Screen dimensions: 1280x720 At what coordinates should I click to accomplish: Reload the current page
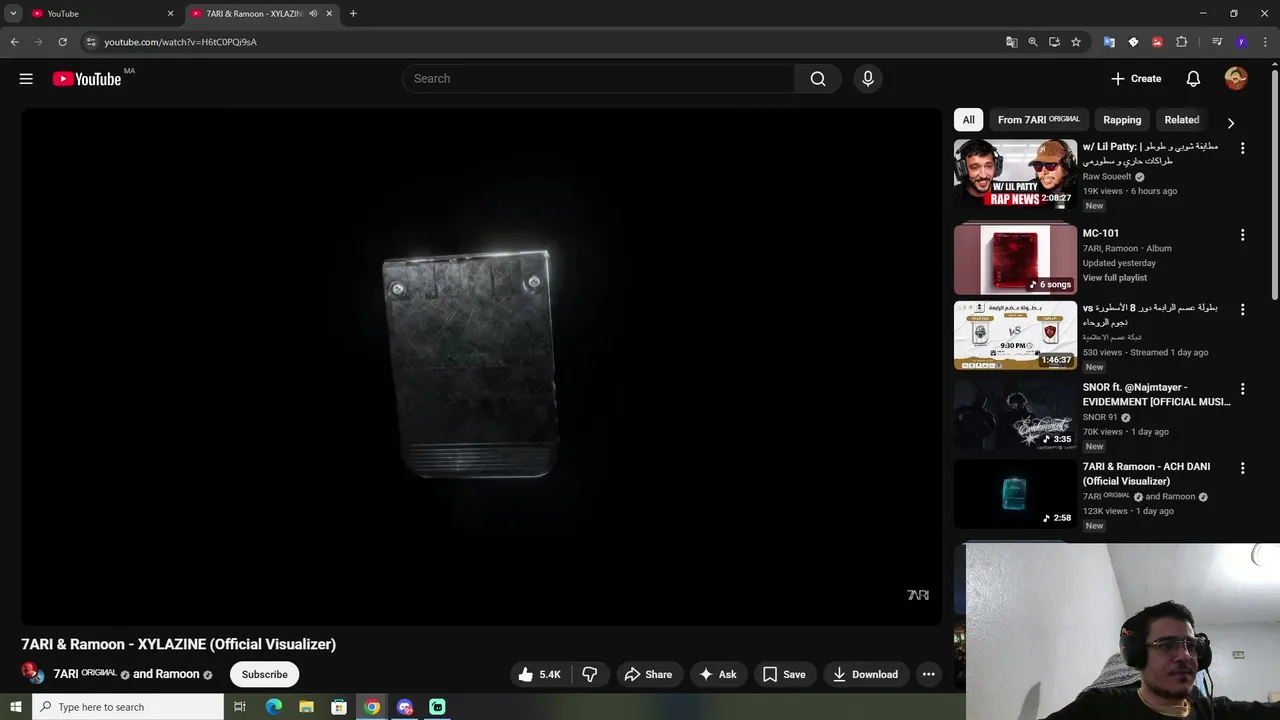(x=62, y=42)
